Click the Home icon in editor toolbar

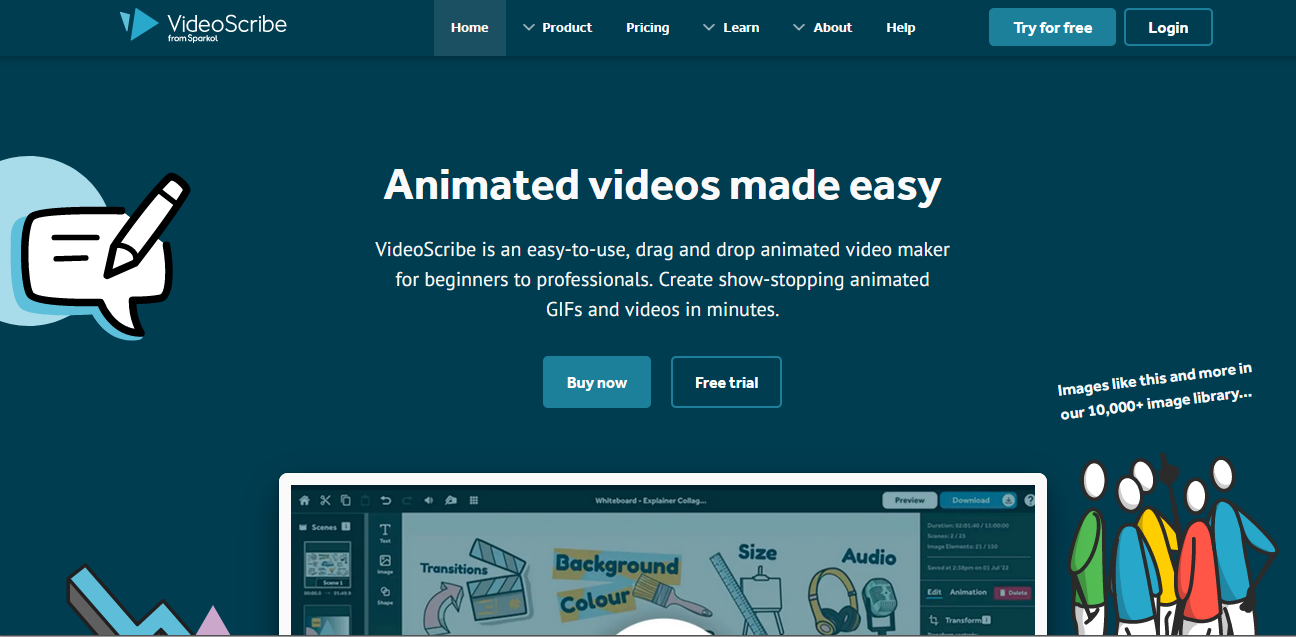pos(304,500)
